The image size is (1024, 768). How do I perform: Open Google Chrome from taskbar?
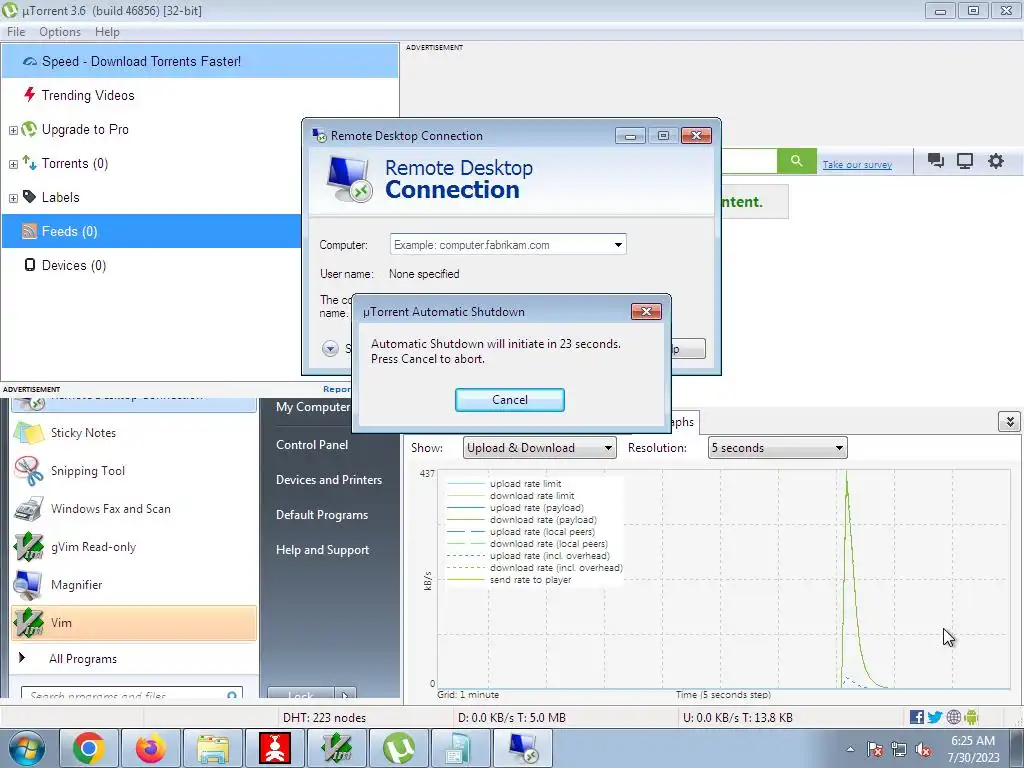pyautogui.click(x=89, y=748)
